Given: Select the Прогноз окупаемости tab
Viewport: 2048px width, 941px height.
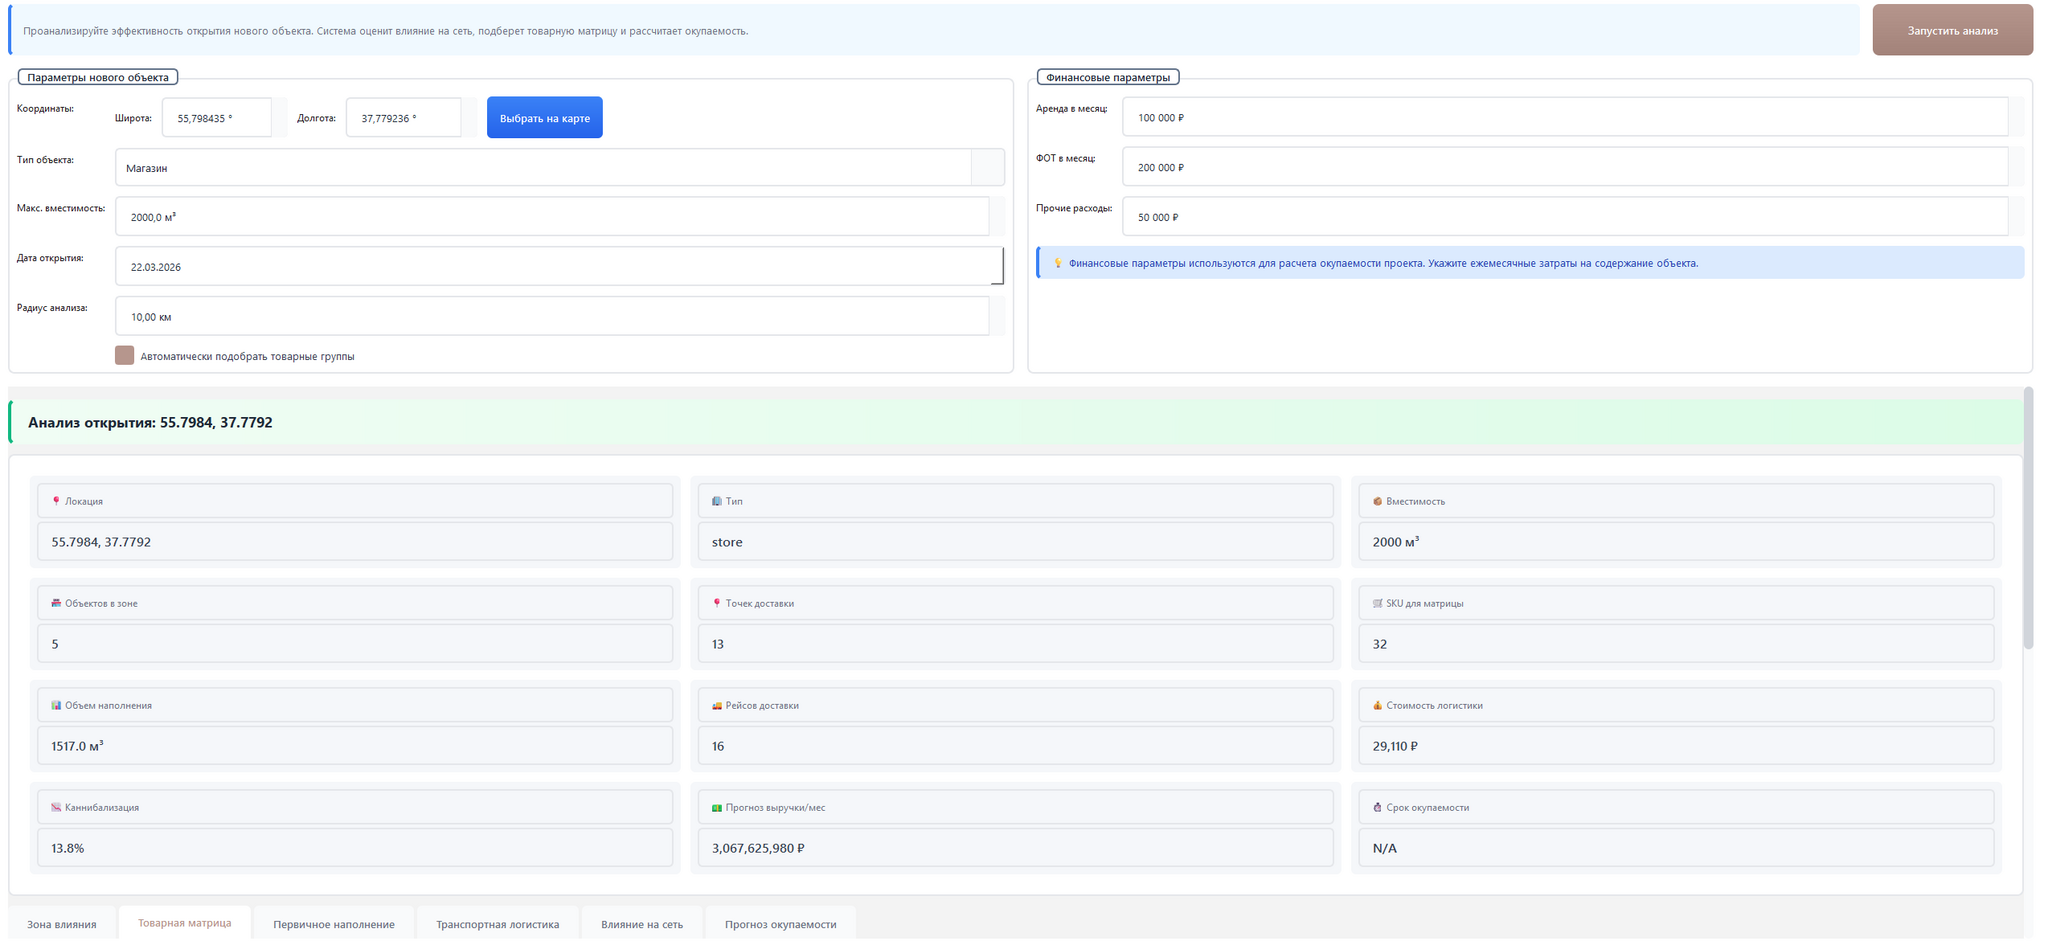Looking at the screenshot, I should (780, 924).
